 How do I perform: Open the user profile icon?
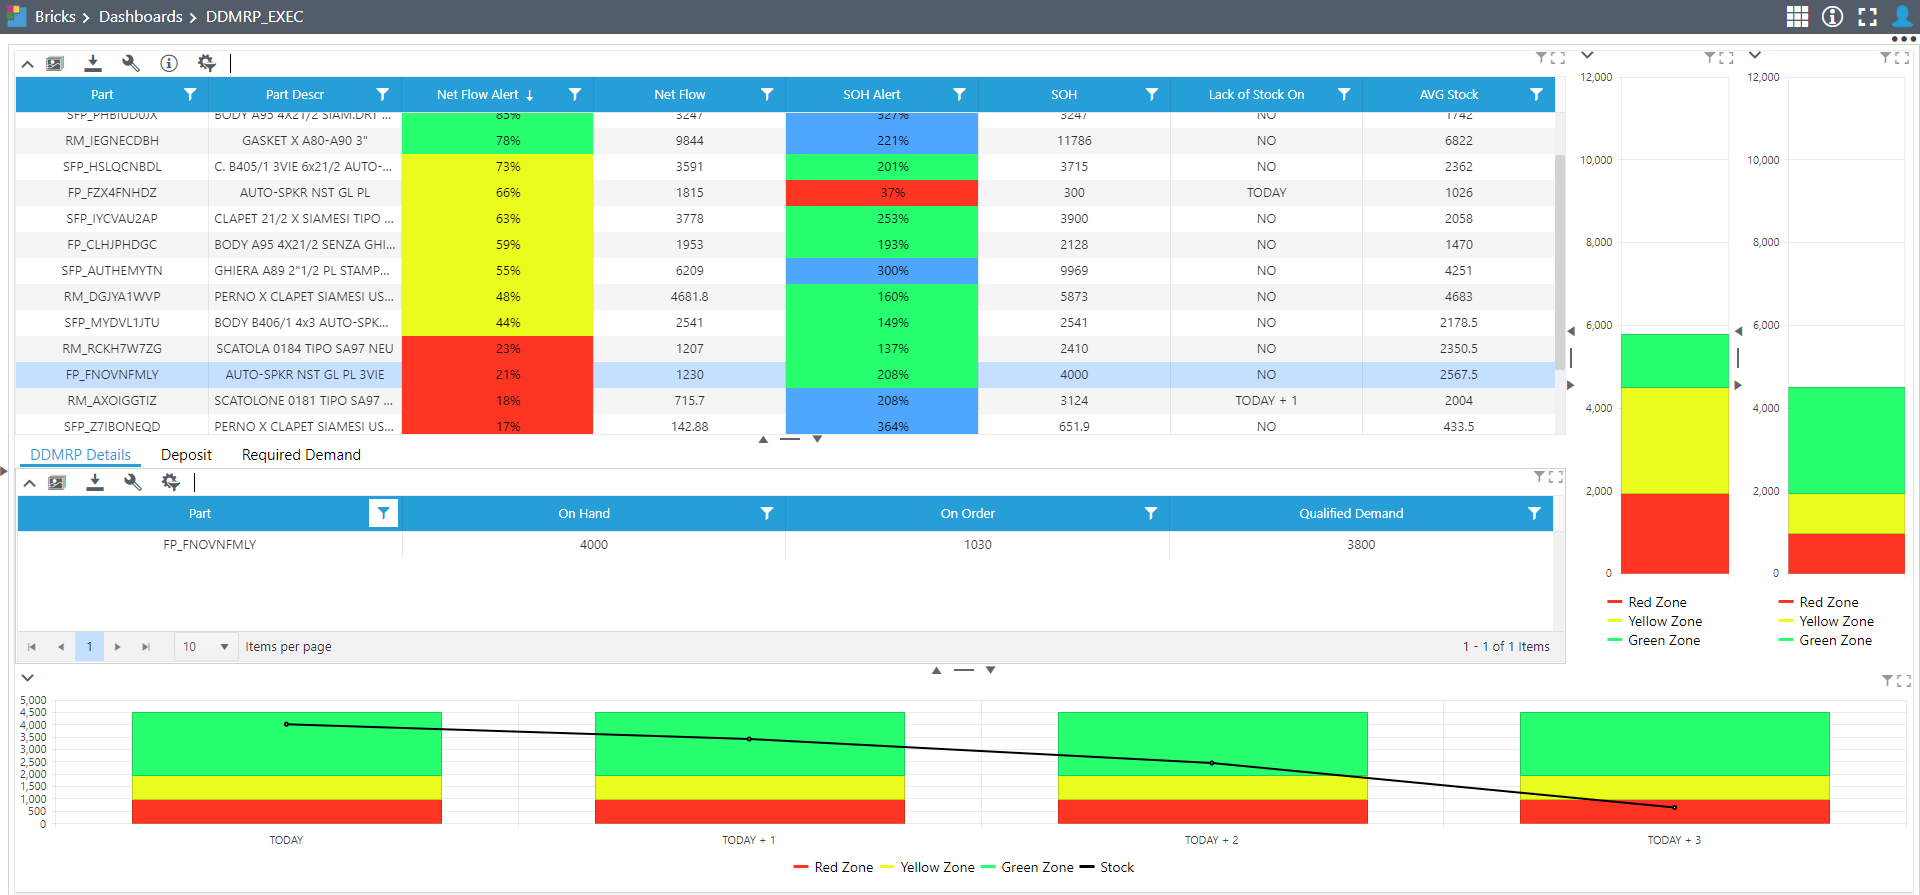coord(1901,17)
